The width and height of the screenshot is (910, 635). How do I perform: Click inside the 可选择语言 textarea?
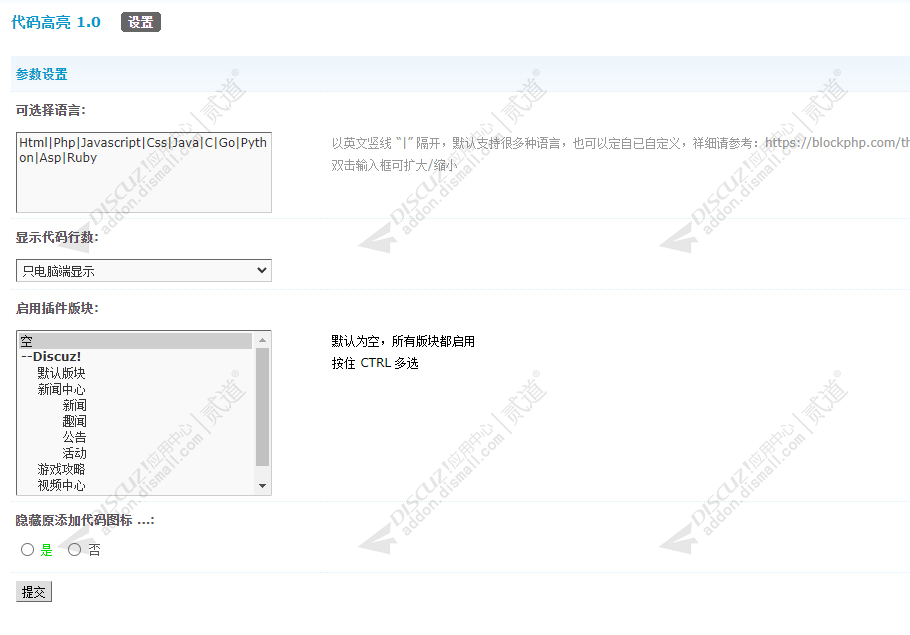144,172
